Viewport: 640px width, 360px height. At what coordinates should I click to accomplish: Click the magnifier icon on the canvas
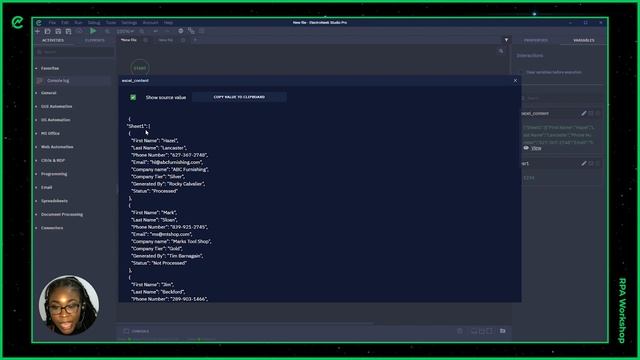[501, 51]
